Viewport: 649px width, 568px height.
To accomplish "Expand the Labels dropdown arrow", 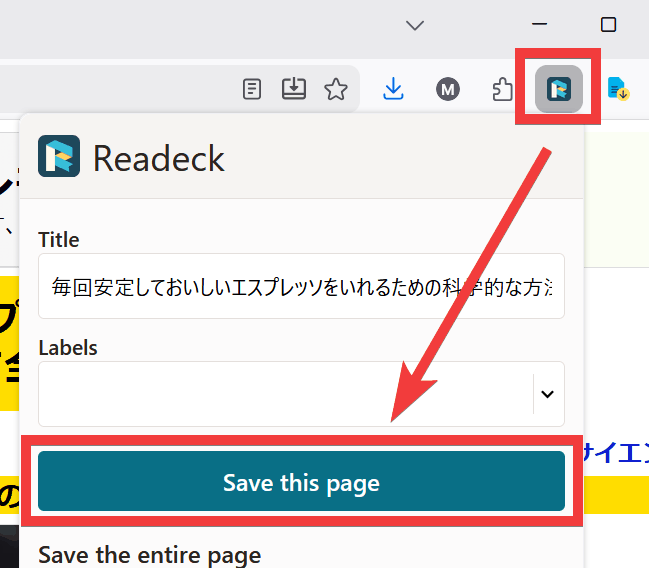I will click(x=547, y=394).
